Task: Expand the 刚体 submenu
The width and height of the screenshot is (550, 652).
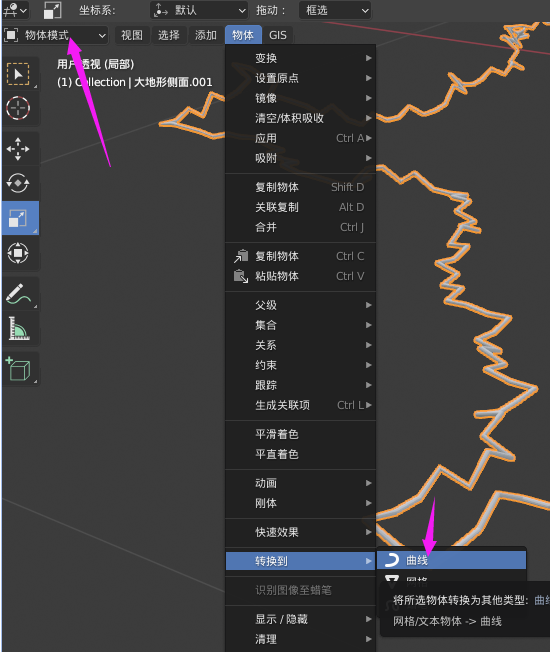Action: [301, 503]
